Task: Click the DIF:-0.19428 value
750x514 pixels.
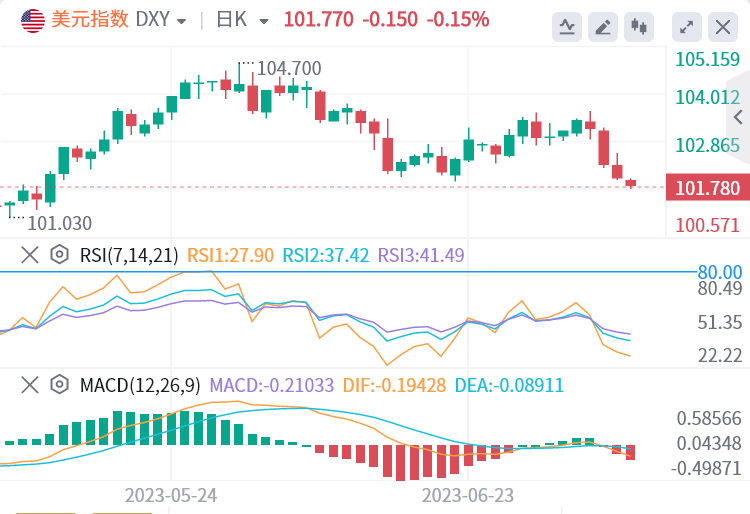Action: pyautogui.click(x=395, y=385)
